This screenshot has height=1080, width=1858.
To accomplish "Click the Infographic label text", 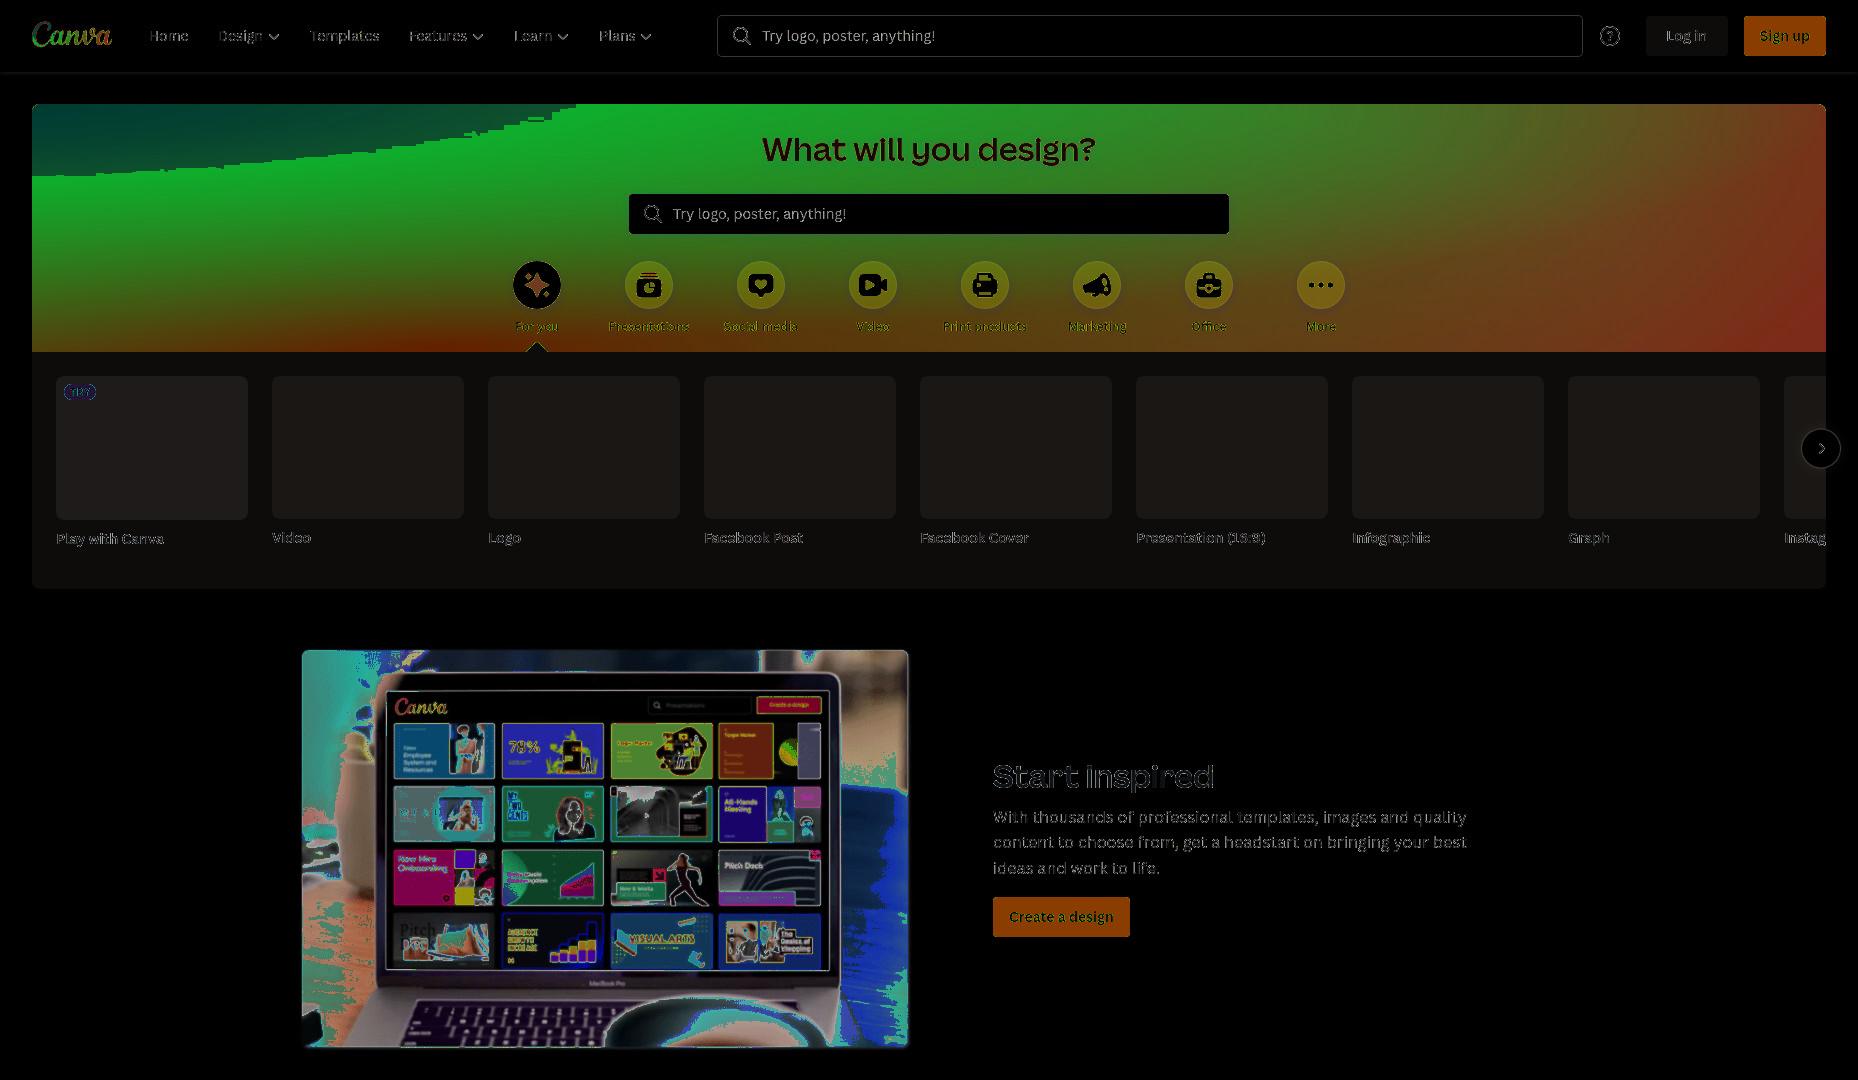I will (1391, 538).
